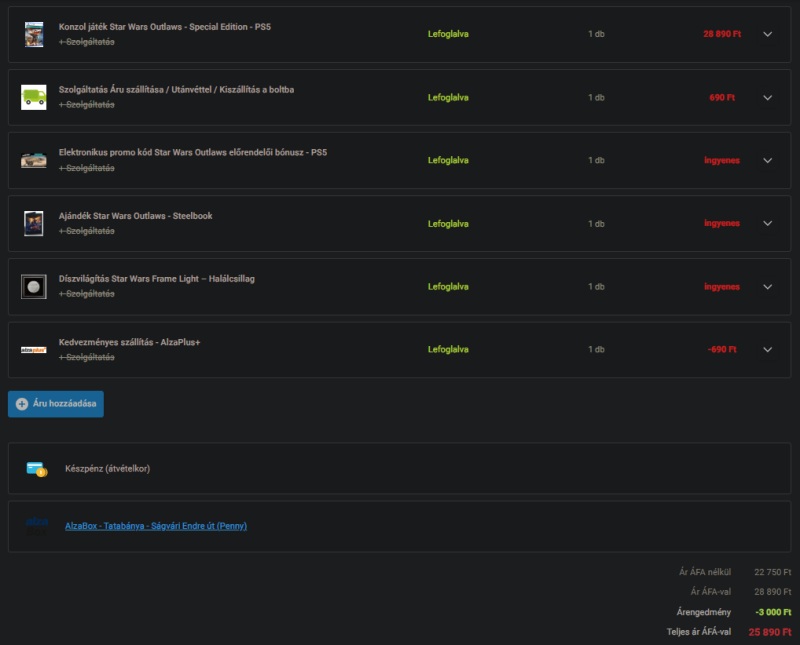
Task: Click 'ingyenes' price on Halálcsillag row
Action: tap(722, 287)
